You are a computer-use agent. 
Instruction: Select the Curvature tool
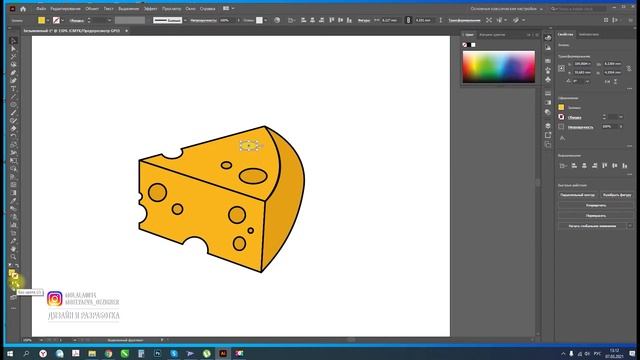tap(13, 80)
